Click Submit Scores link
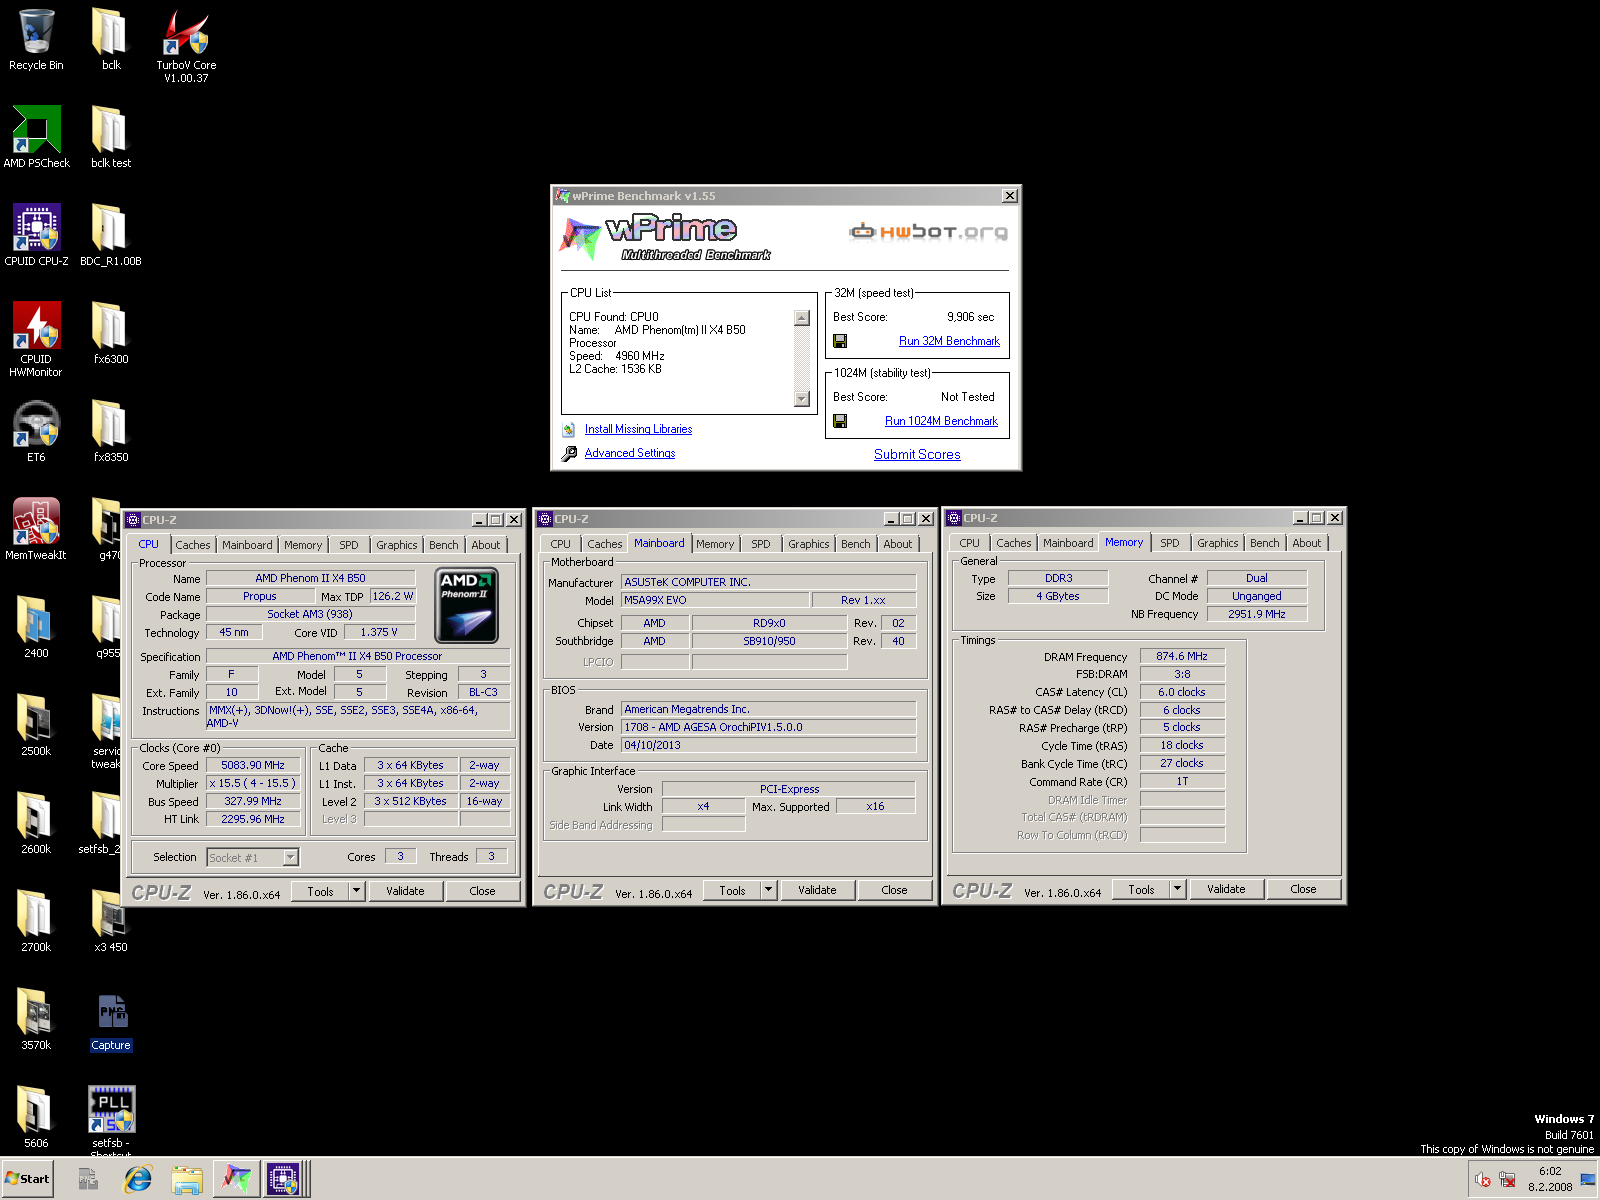 917,454
